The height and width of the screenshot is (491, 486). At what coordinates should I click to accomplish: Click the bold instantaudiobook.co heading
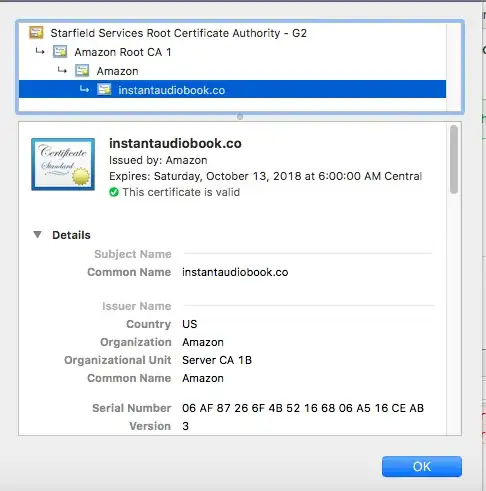(x=175, y=143)
